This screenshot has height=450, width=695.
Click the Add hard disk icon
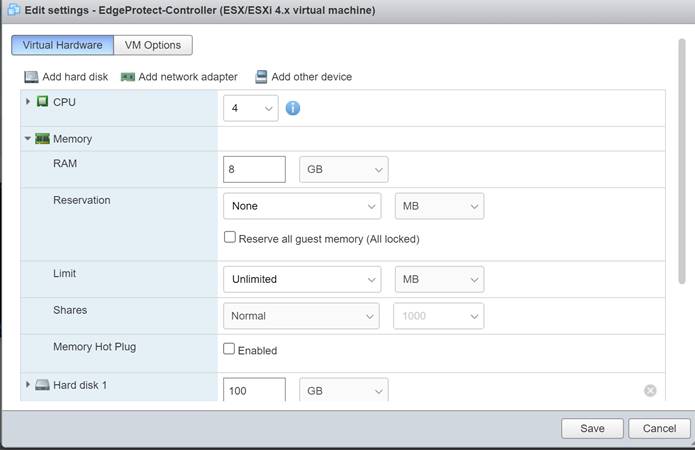(x=31, y=77)
